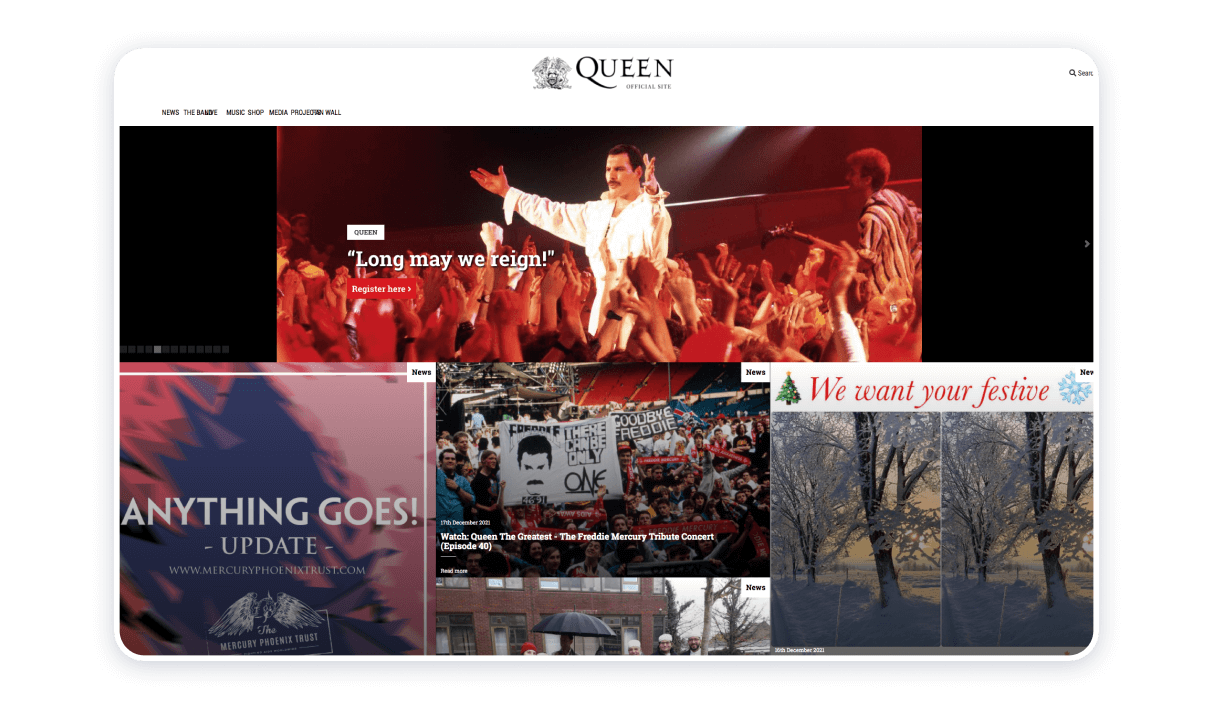Open the FAN WALL menu item
This screenshot has width=1213, height=709.
pyautogui.click(x=329, y=113)
